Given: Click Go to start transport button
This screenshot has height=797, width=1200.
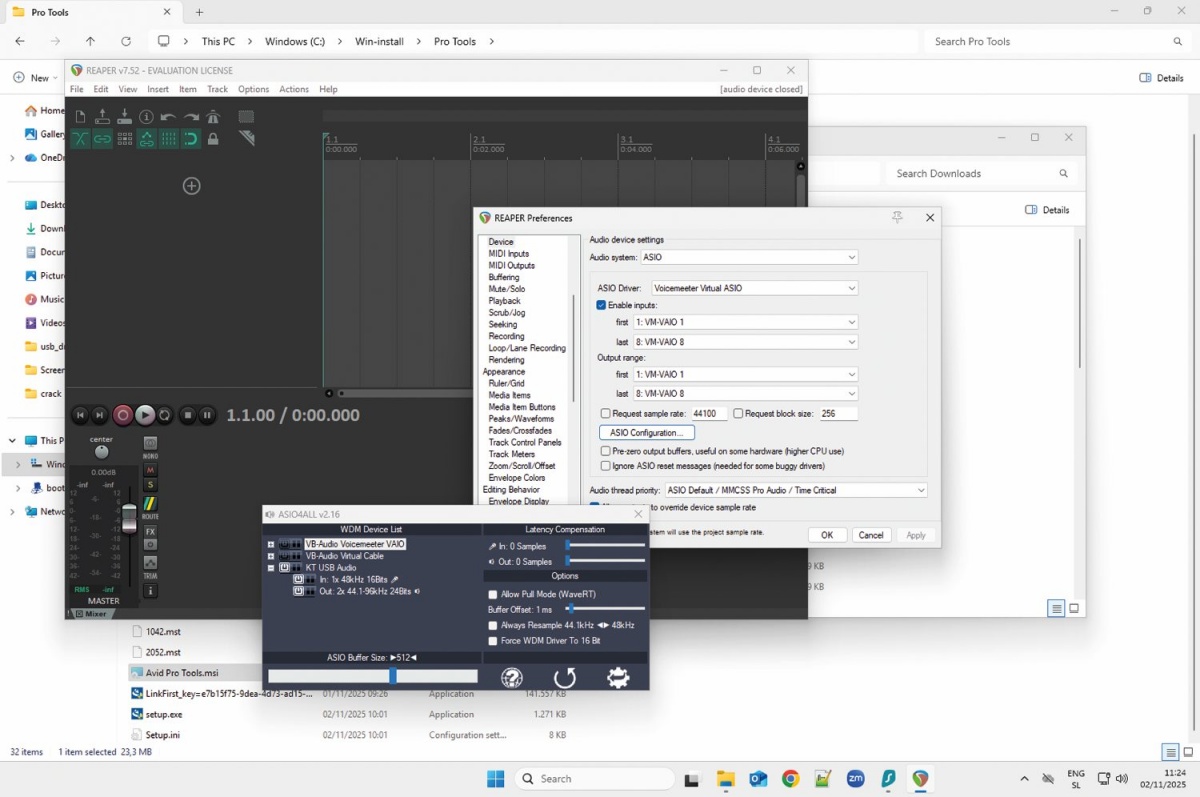Looking at the screenshot, I should [x=81, y=415].
